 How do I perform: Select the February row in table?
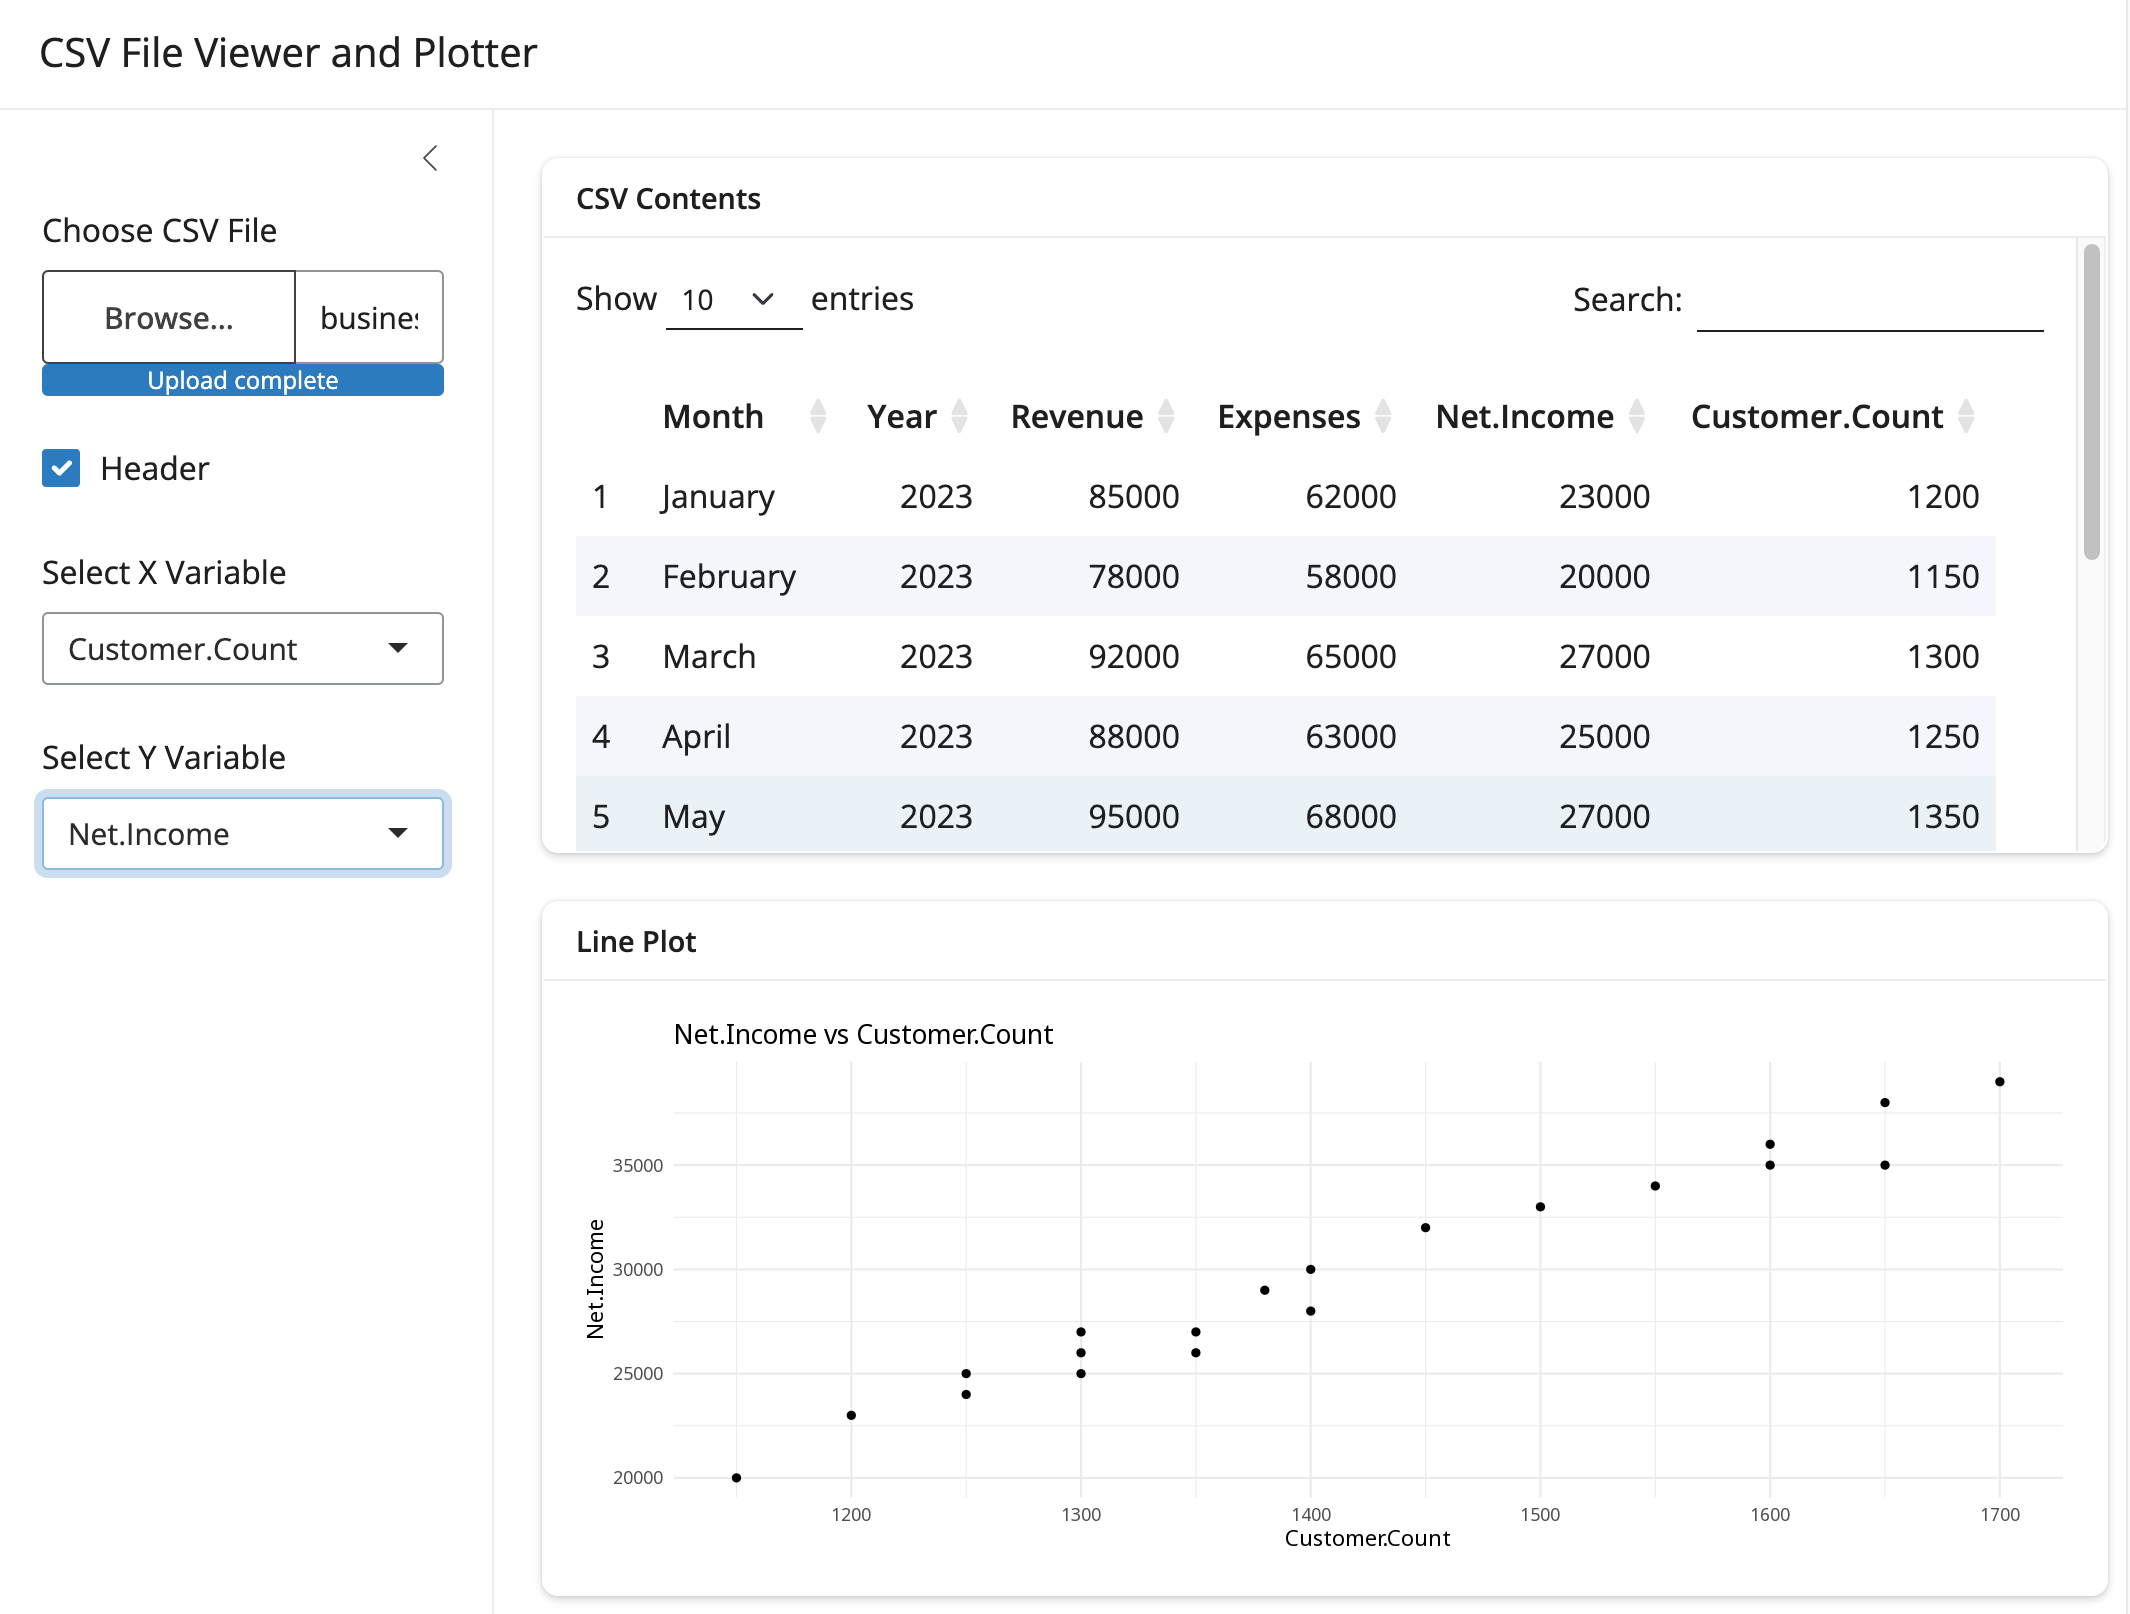[x=1284, y=577]
